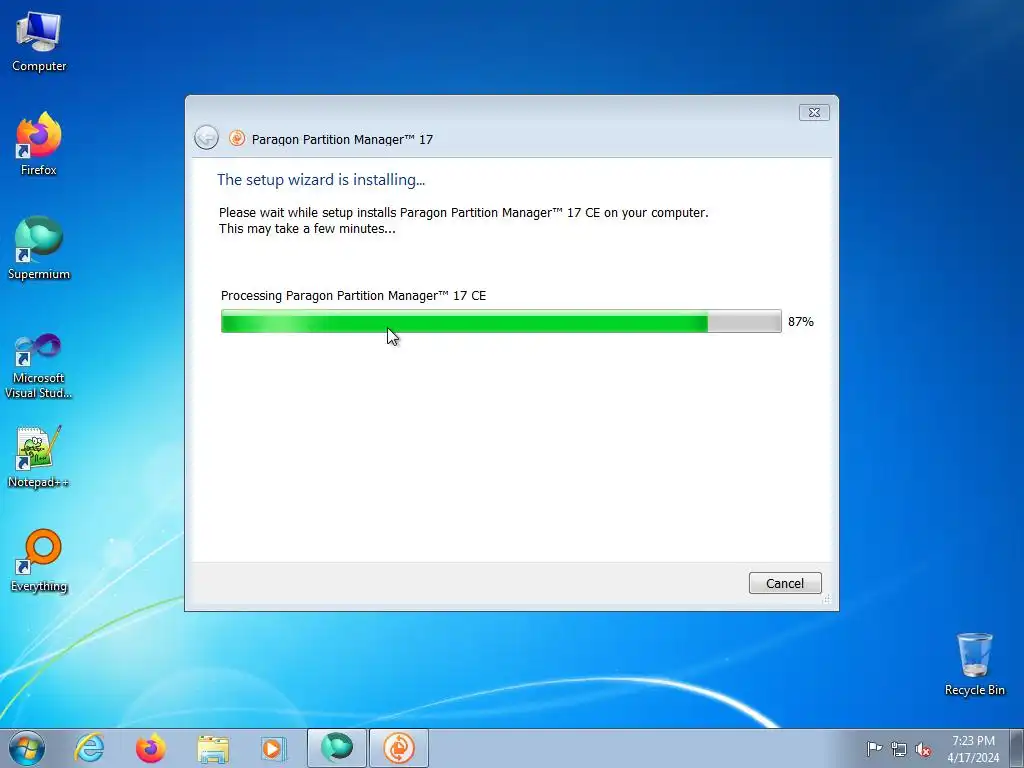This screenshot has height=768, width=1024.
Task: Select the Supermium desktop shortcut
Action: [39, 248]
